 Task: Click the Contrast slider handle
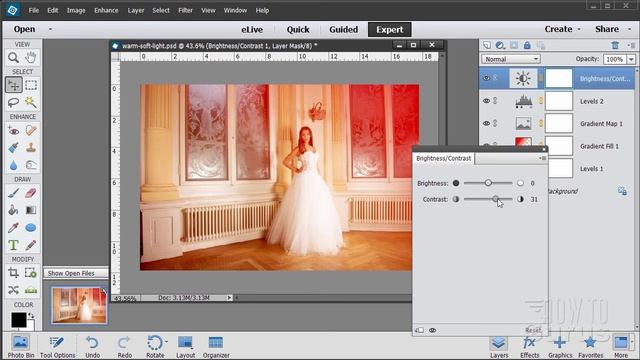point(496,199)
